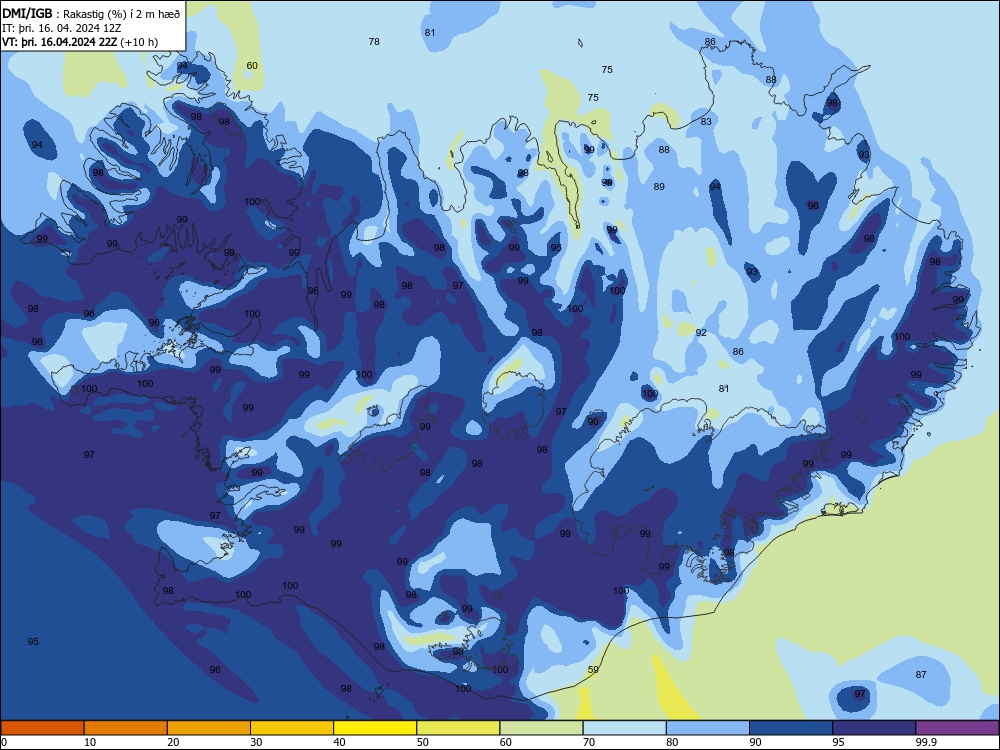Screen dimensions: 1000x750
Task: Click the legend tick label '30'
Action: (256, 742)
